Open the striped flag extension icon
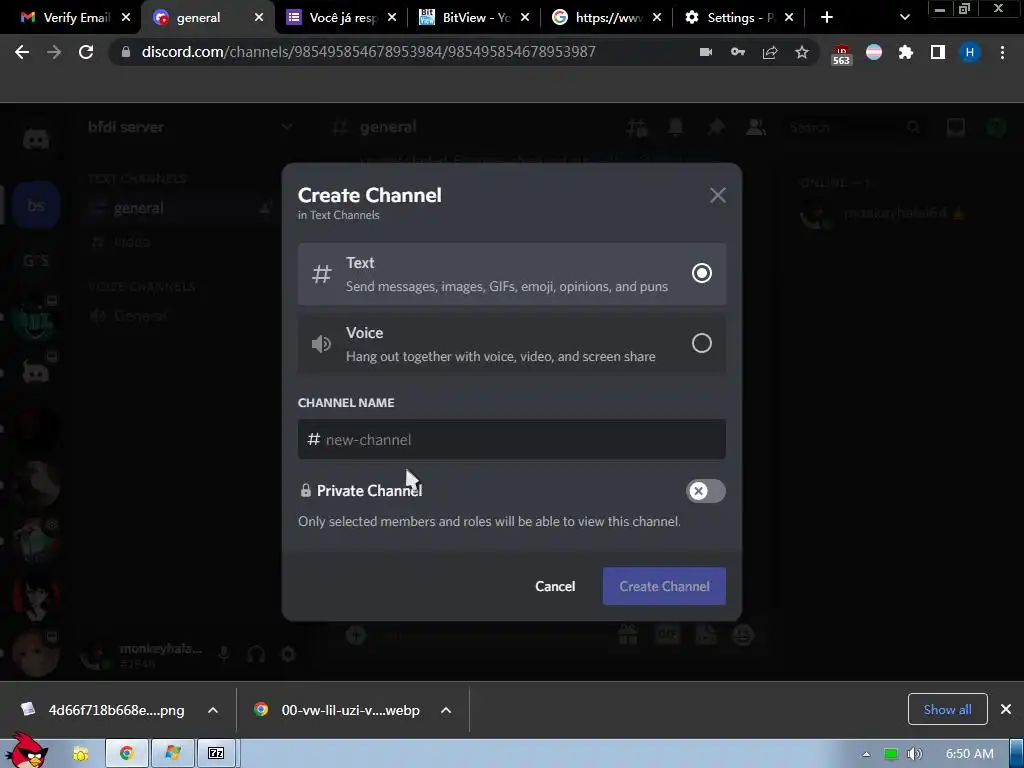 click(x=874, y=52)
